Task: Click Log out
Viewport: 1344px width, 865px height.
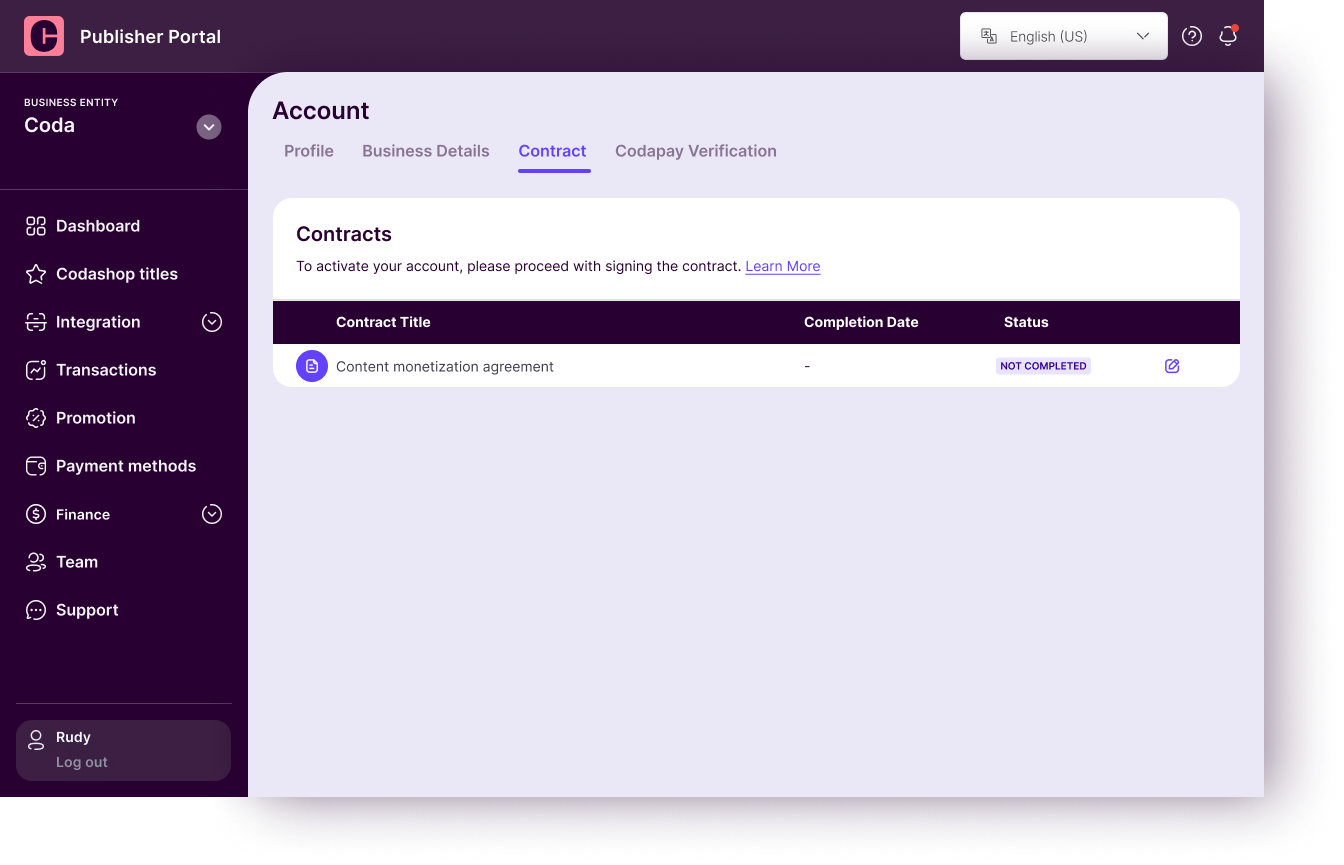Action: point(82,762)
